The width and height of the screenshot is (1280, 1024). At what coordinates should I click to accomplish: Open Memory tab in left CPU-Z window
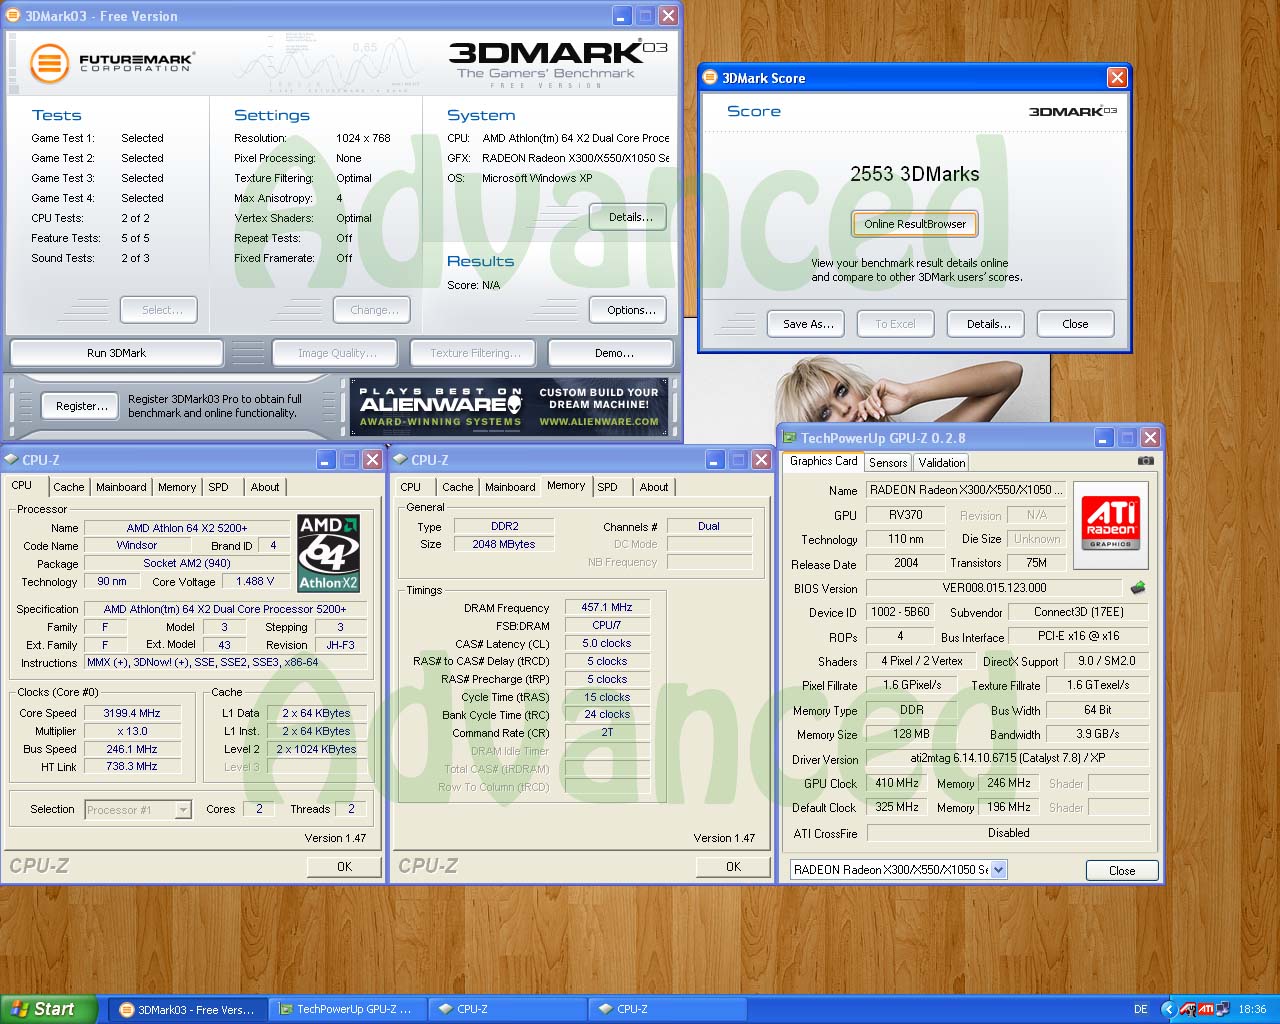(x=177, y=487)
